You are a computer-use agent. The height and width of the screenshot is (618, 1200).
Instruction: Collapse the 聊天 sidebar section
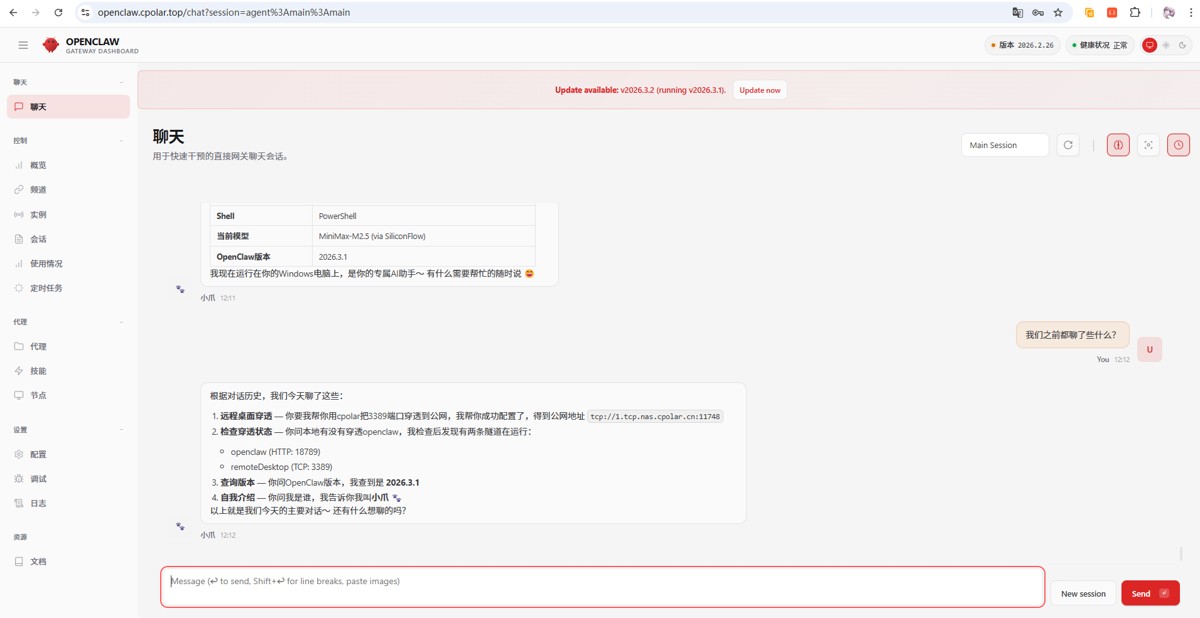69,82
